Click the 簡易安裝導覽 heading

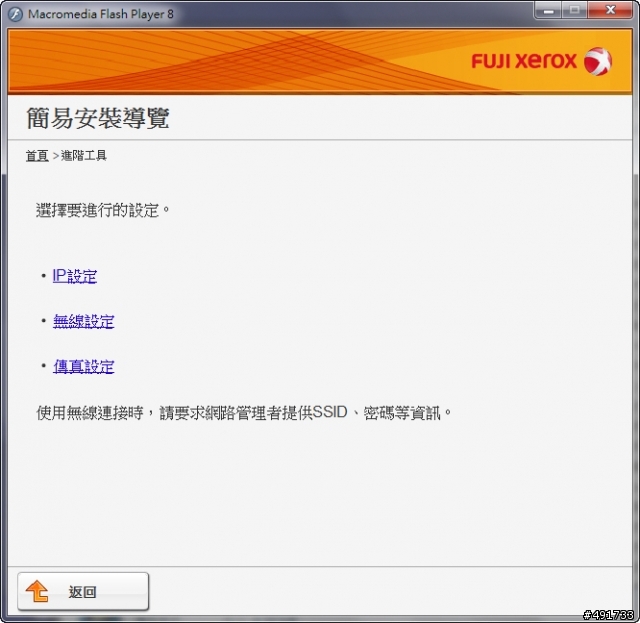[x=98, y=118]
